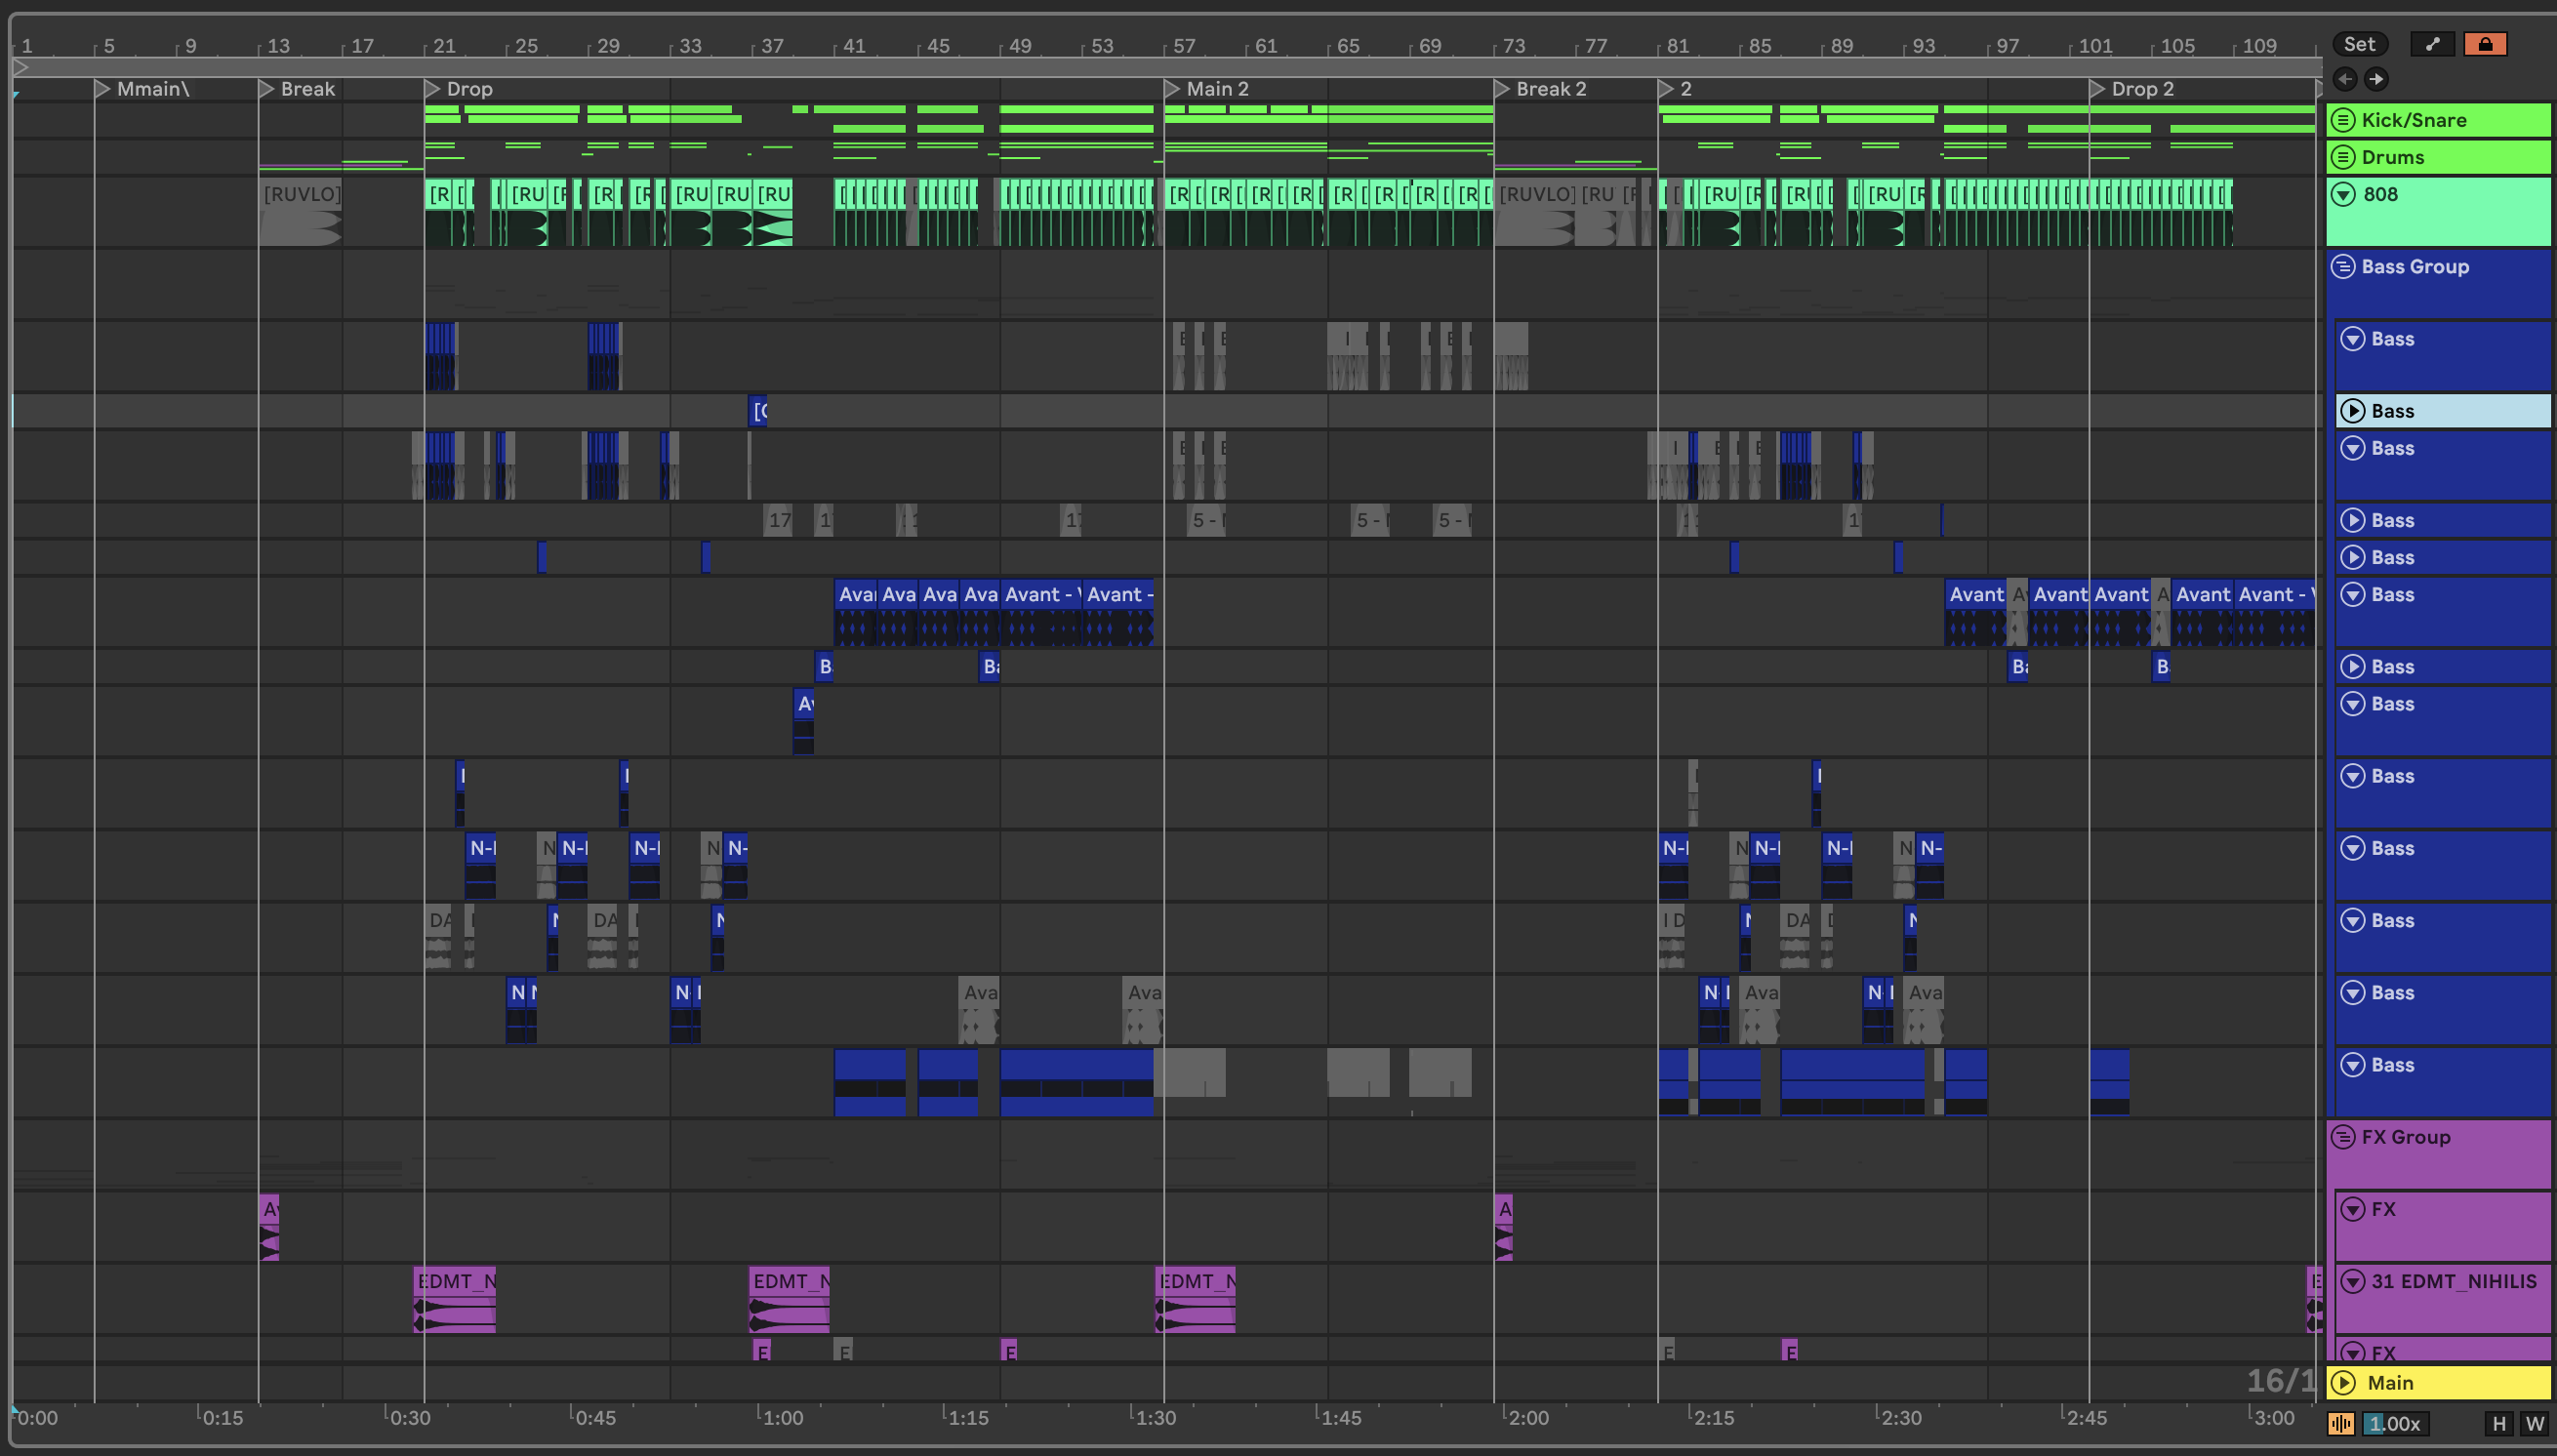
Task: Jump to next locator arrow
Action: point(2377,79)
